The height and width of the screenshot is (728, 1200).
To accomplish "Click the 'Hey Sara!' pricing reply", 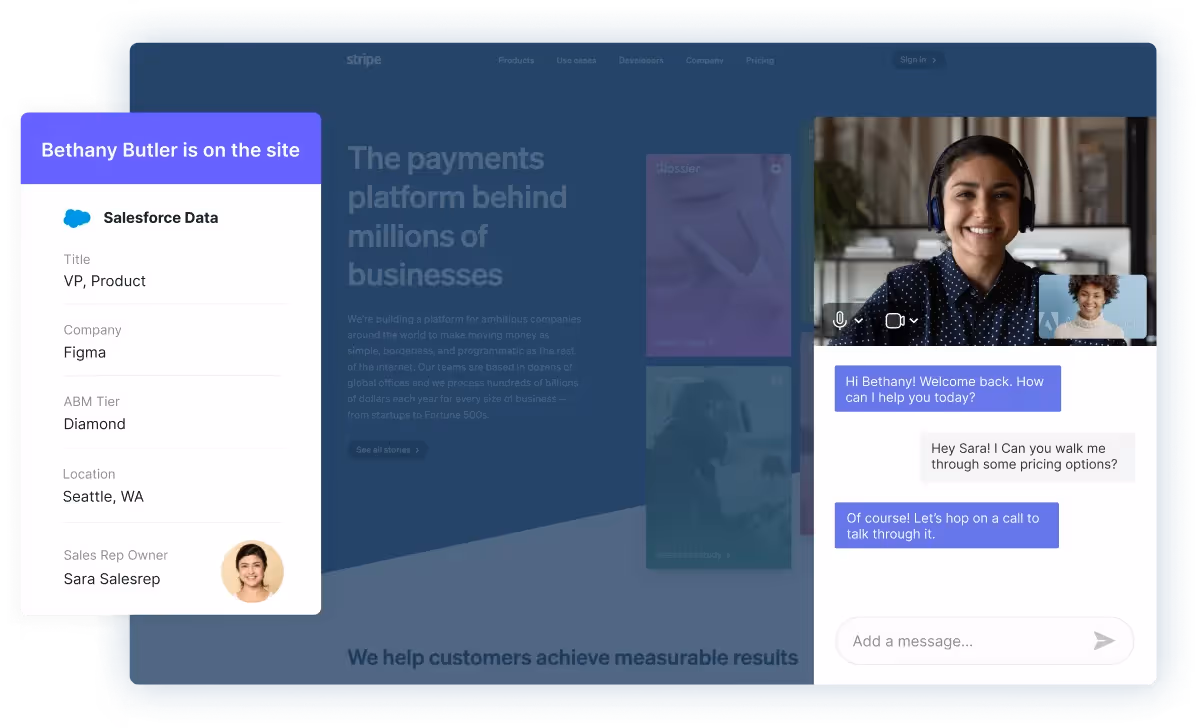I will (1028, 456).
